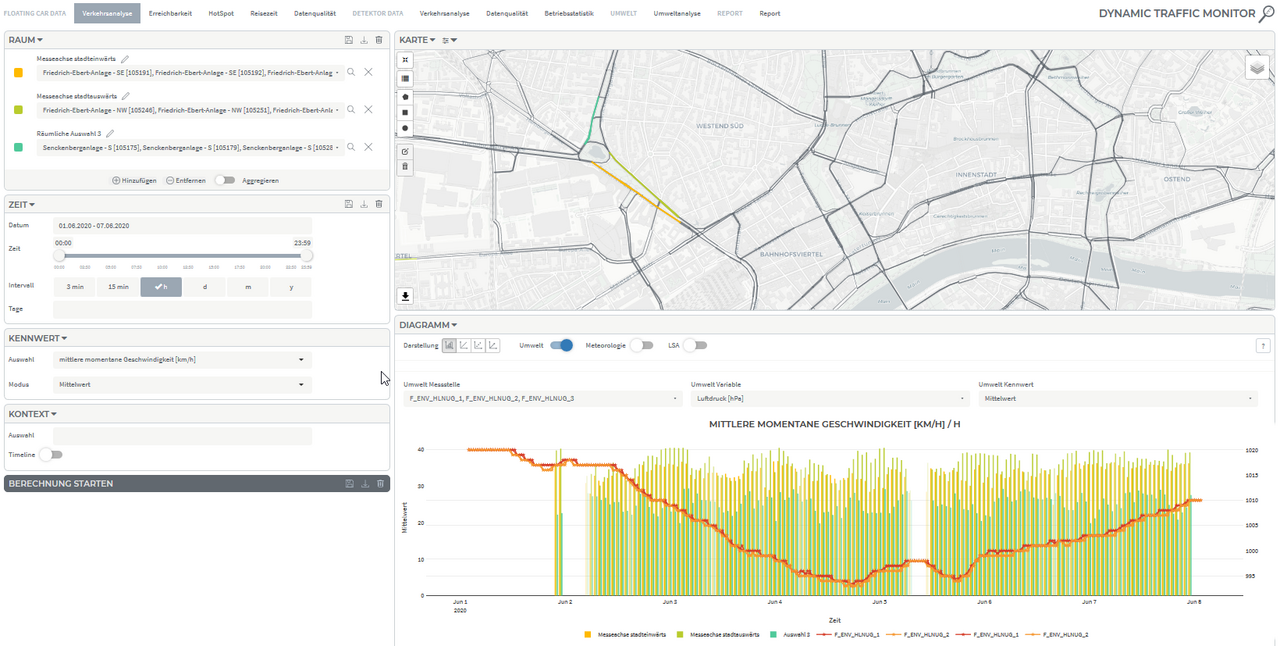
Task: Click the map trash delete-shapes icon
Action: pos(405,167)
